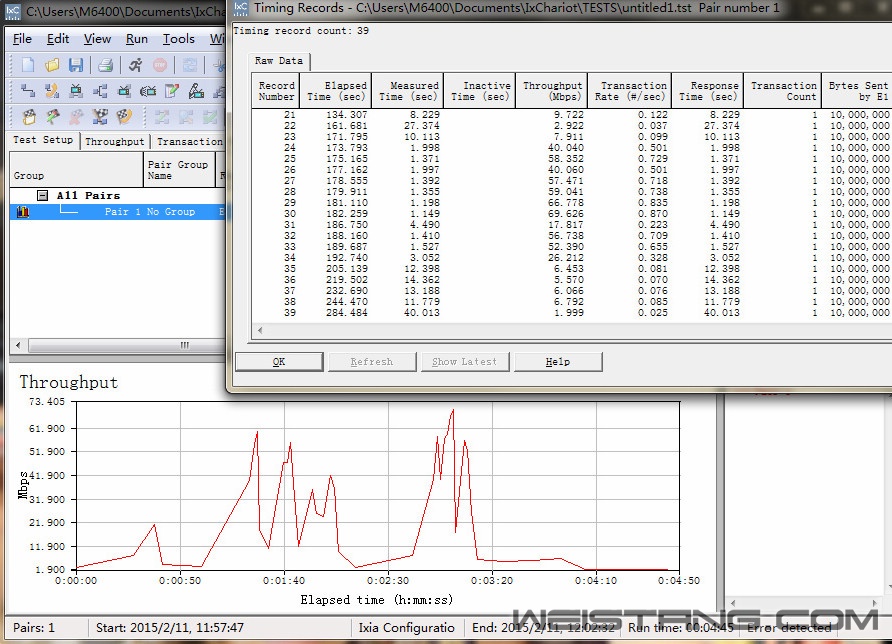Click OK in Timing Records dialog

[x=279, y=362]
